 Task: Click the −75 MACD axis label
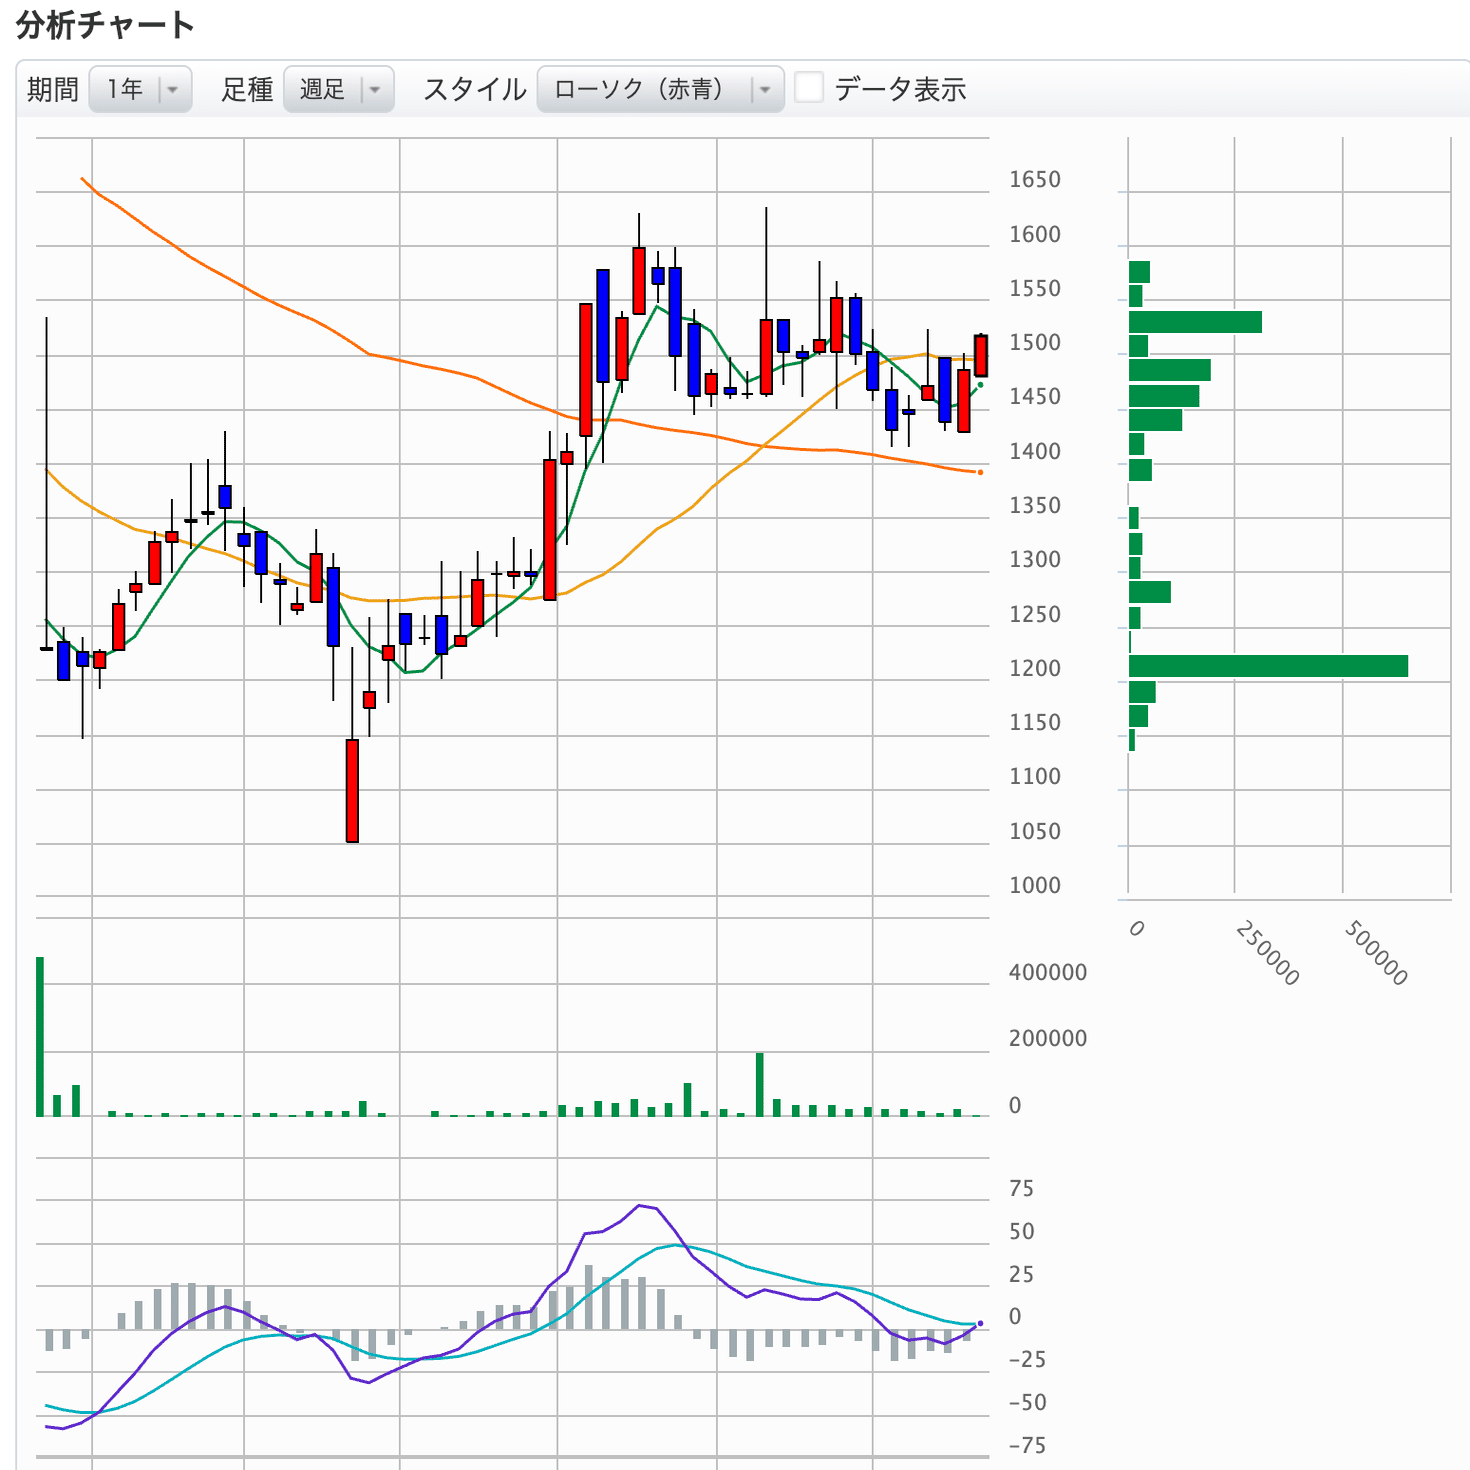tap(1027, 1446)
